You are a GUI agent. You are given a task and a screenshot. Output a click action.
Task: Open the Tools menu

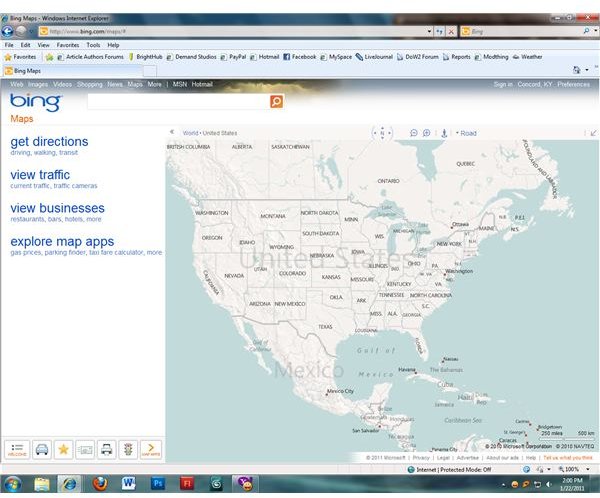pos(93,45)
